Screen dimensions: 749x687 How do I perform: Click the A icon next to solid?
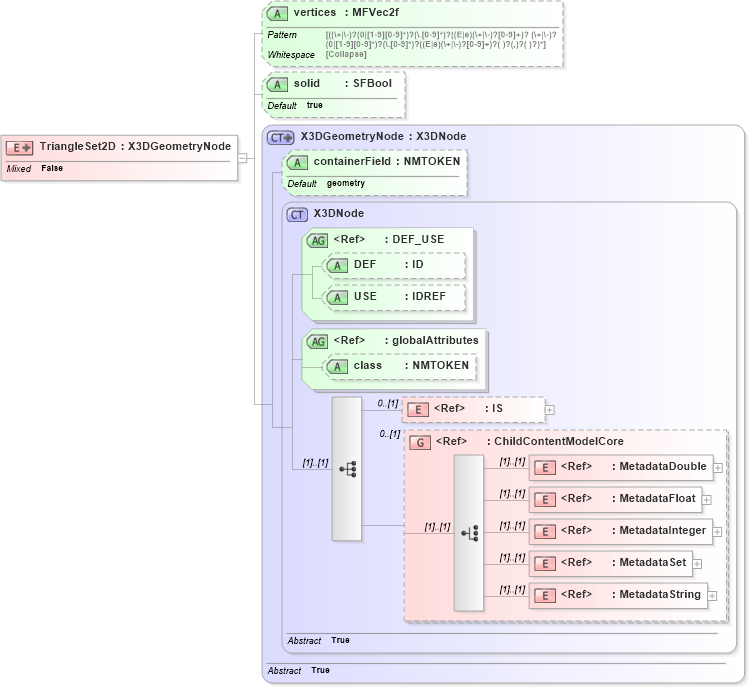(x=277, y=85)
